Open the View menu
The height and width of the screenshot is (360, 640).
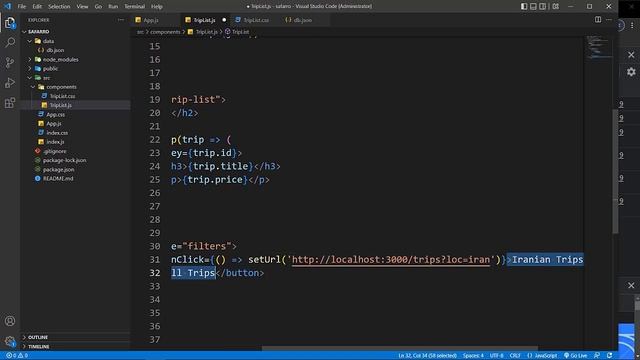pos(82,7)
